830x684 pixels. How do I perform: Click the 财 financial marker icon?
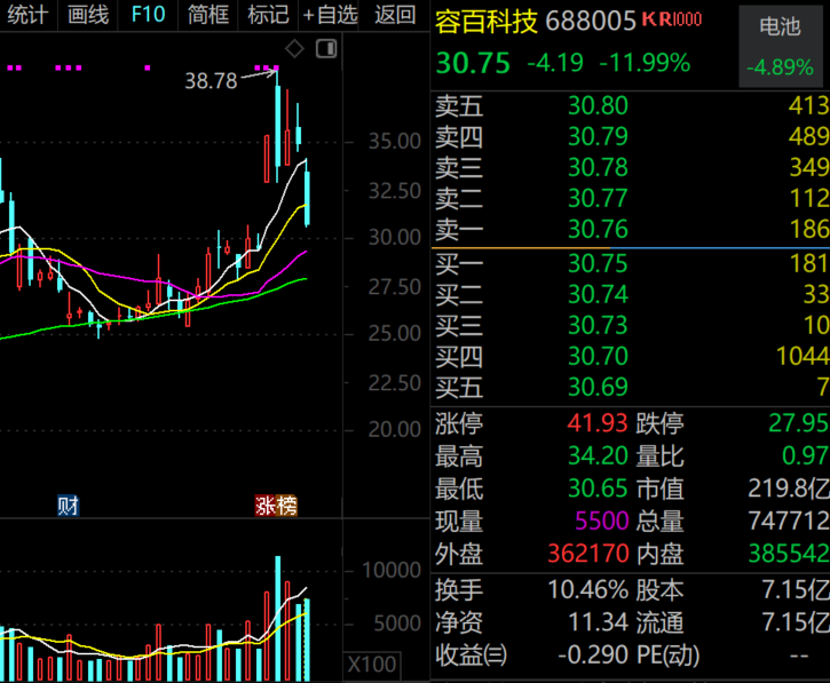pos(68,506)
